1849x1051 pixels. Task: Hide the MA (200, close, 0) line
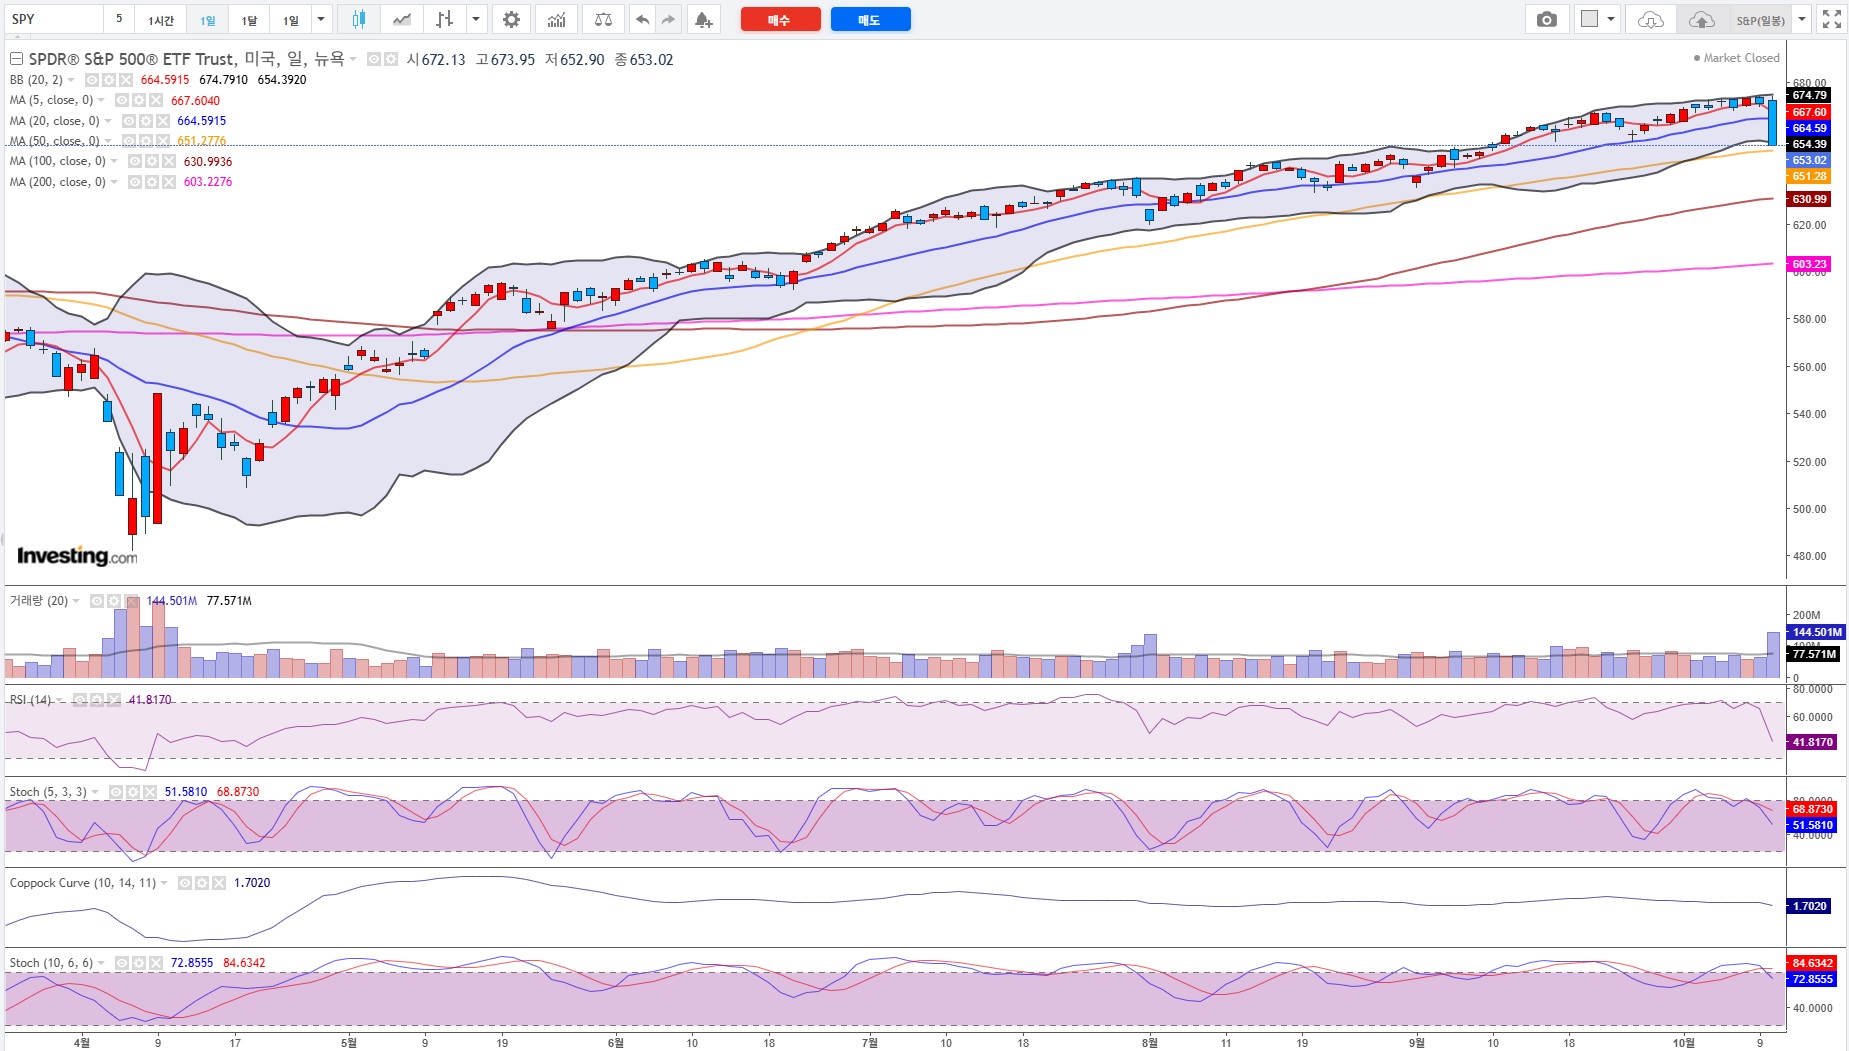pos(135,182)
